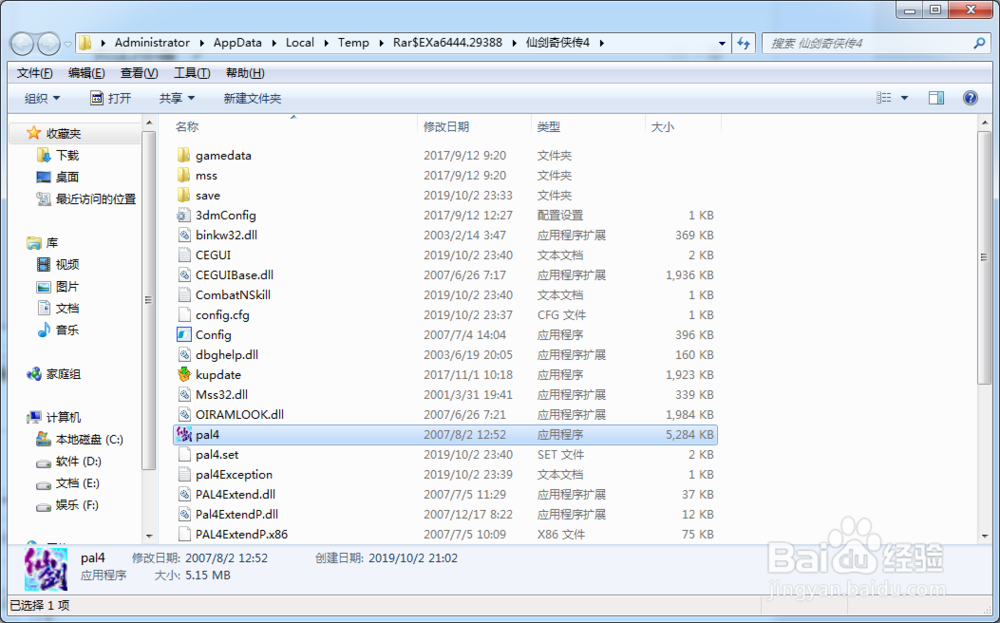Click the search magnifier icon
The width and height of the screenshot is (1000, 623).
point(979,43)
